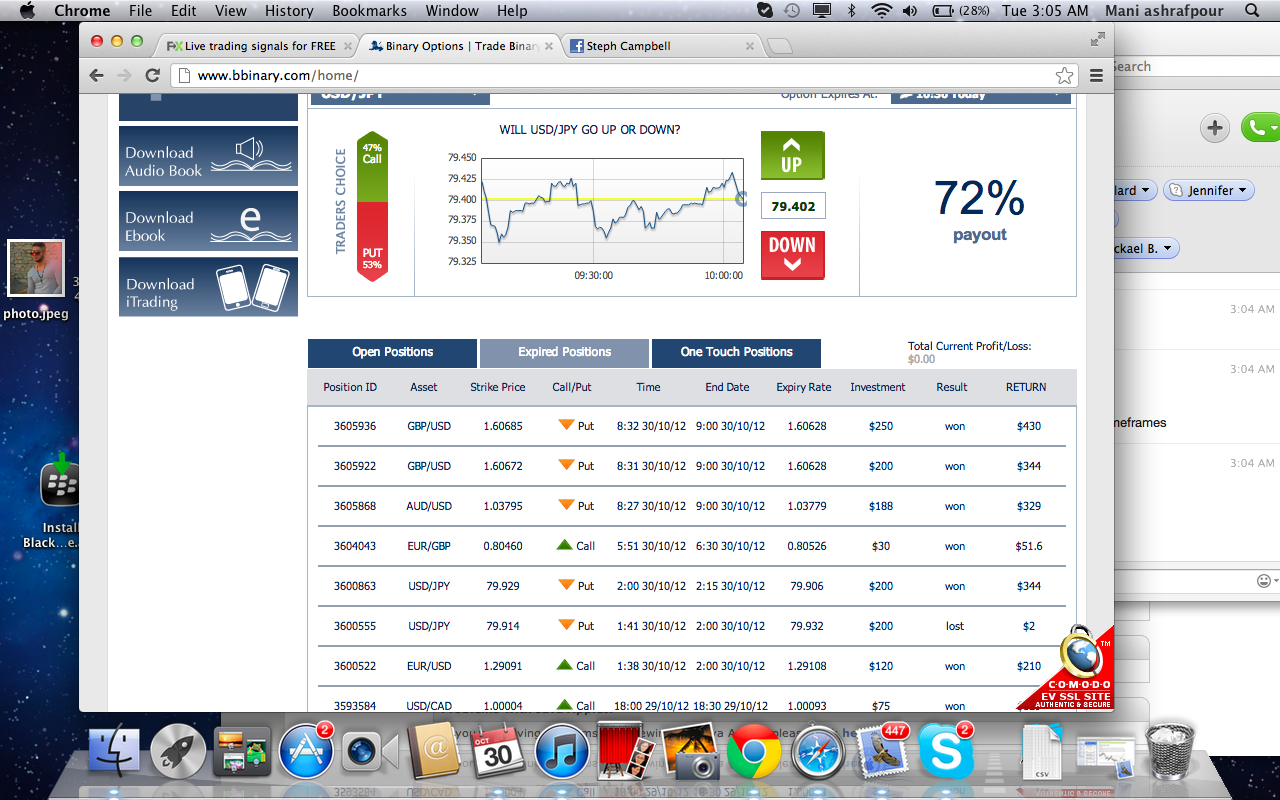Click user name Mani ashrafpour in menu bar
This screenshot has height=800, width=1280.
[x=1166, y=11]
